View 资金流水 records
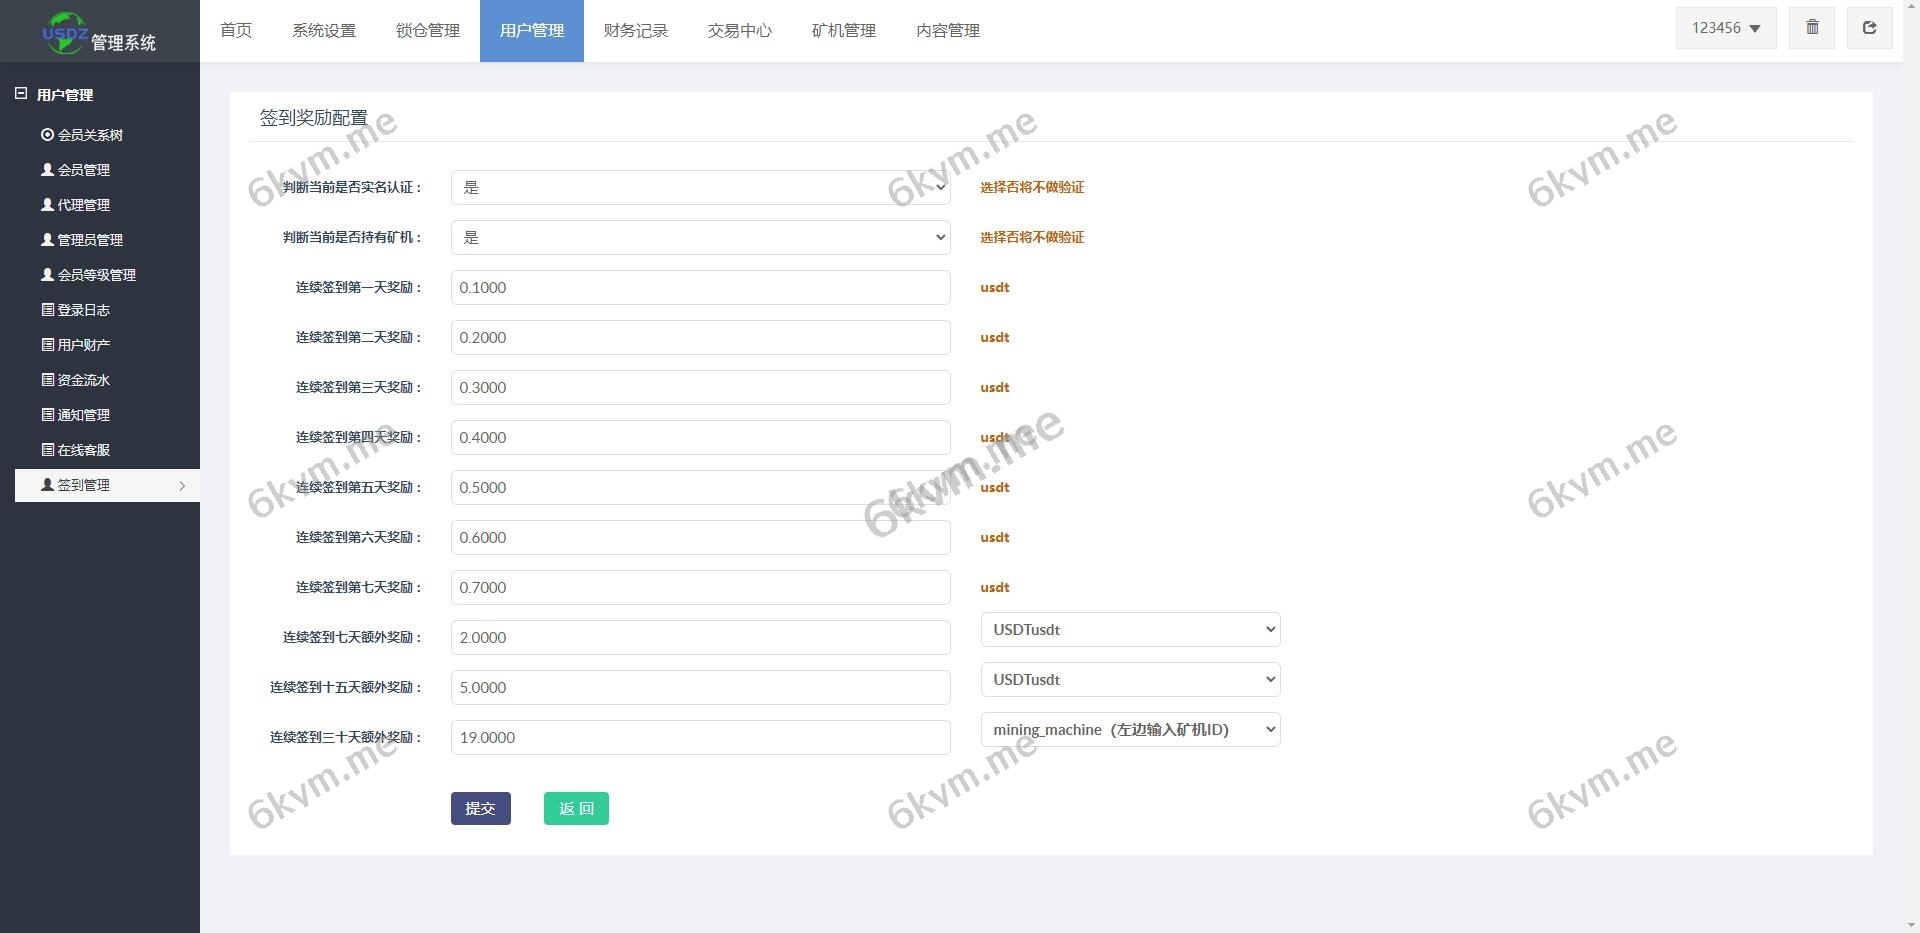 83,379
